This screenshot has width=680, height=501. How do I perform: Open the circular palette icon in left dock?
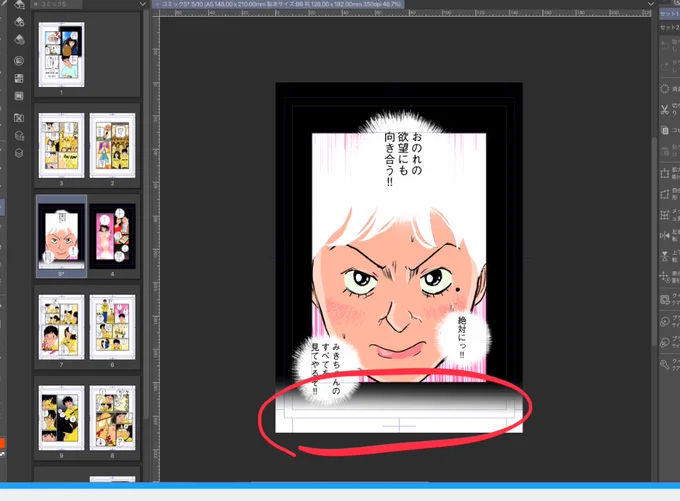pyautogui.click(x=19, y=61)
